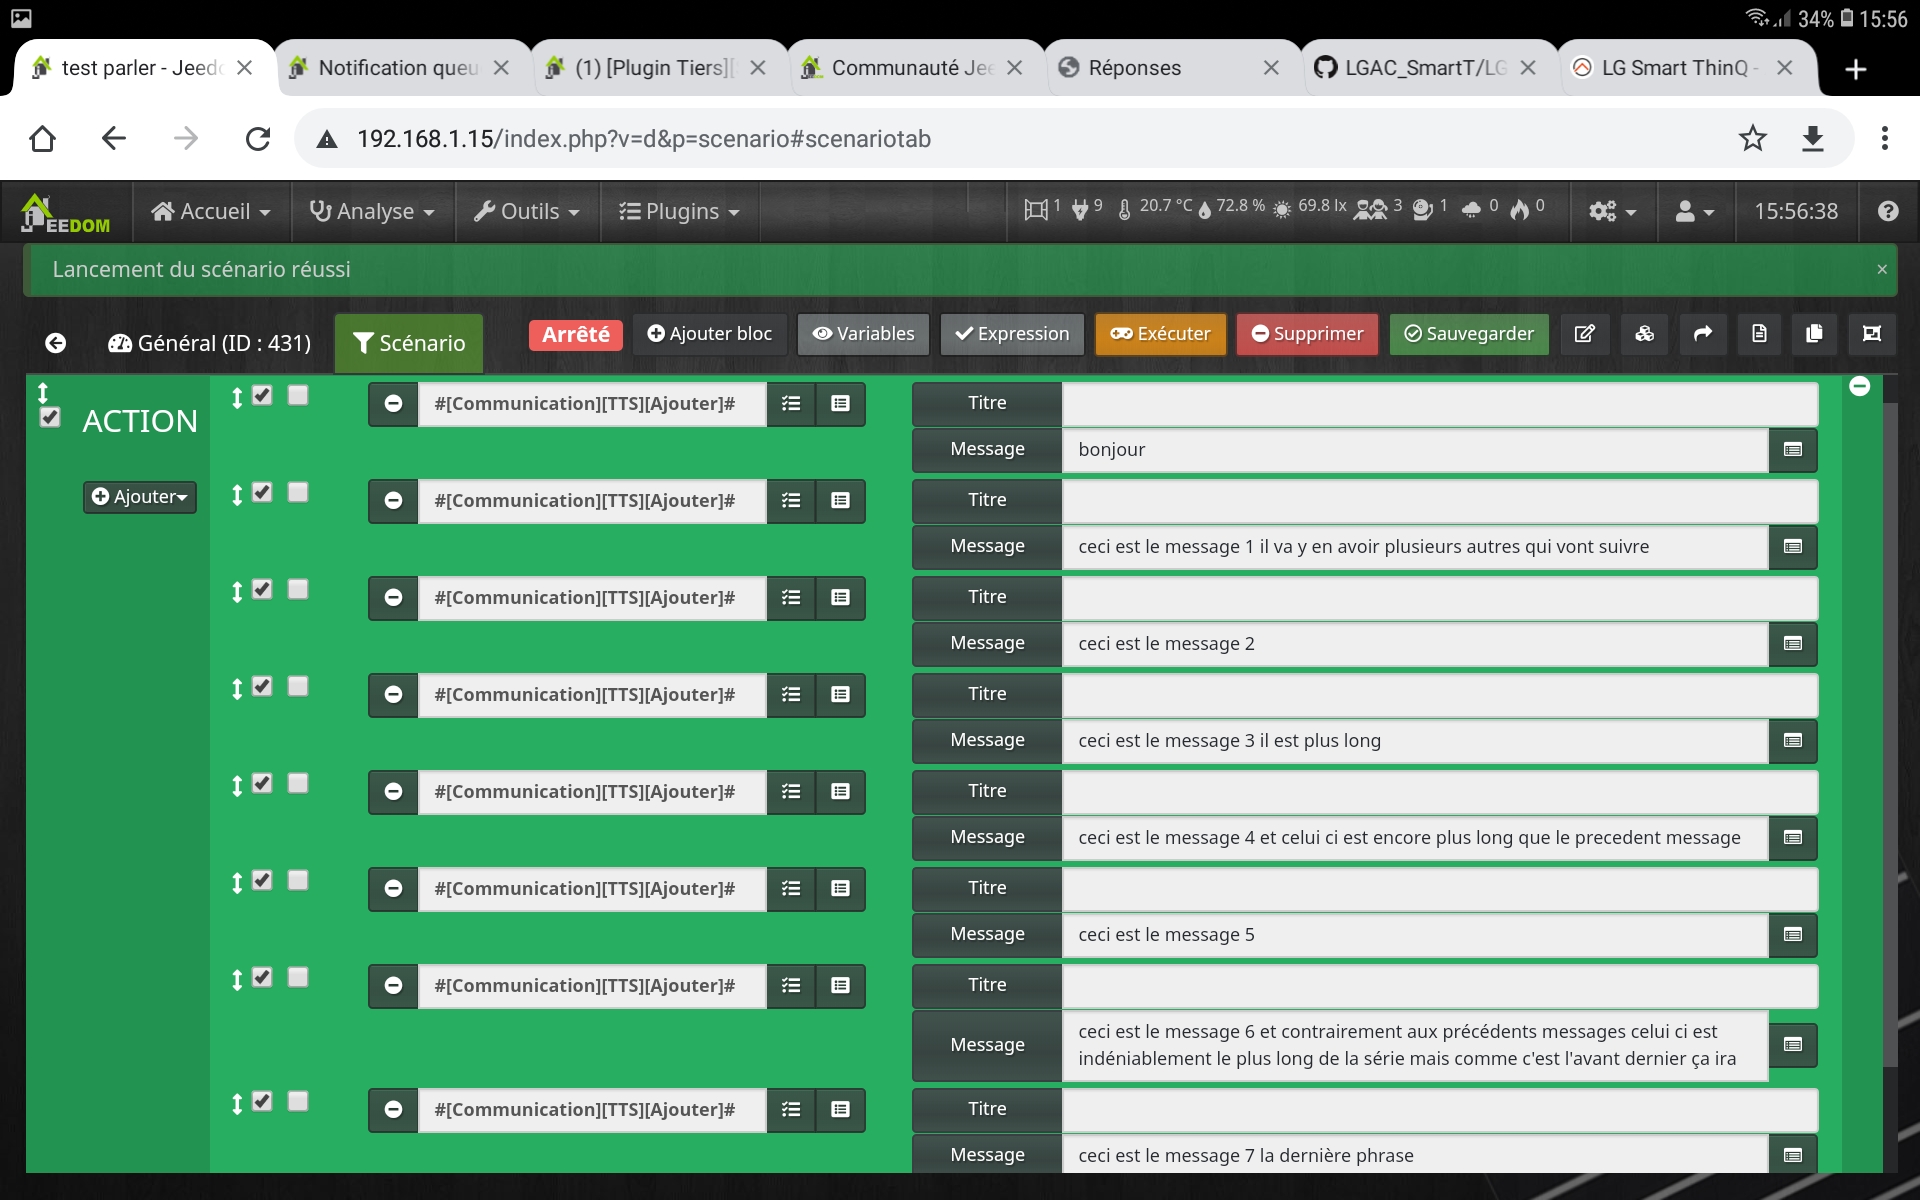Switch to the Réponses browser tab
Screen dimensions: 1920x1200
coord(1170,68)
